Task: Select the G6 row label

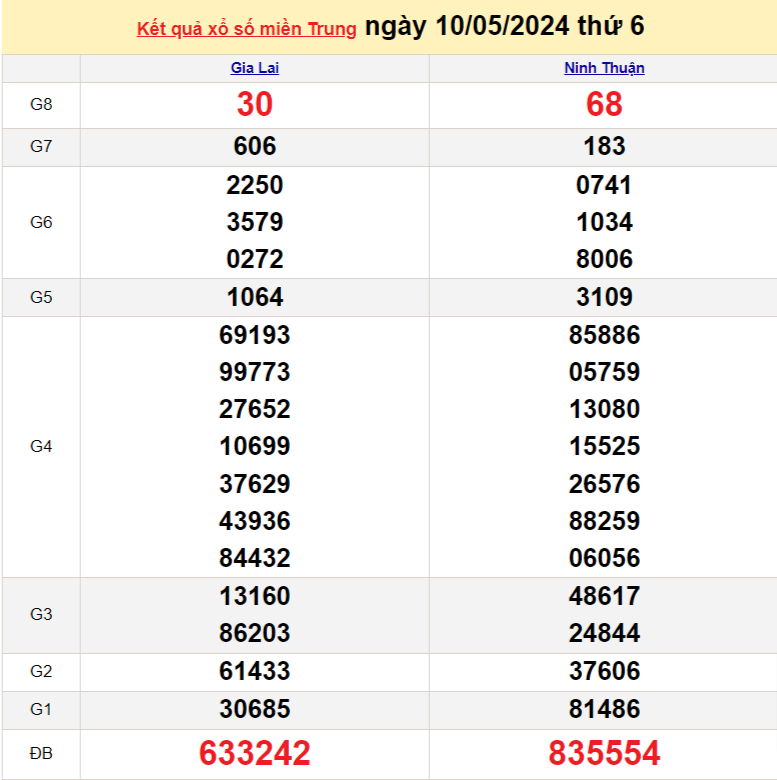Action: 41,222
